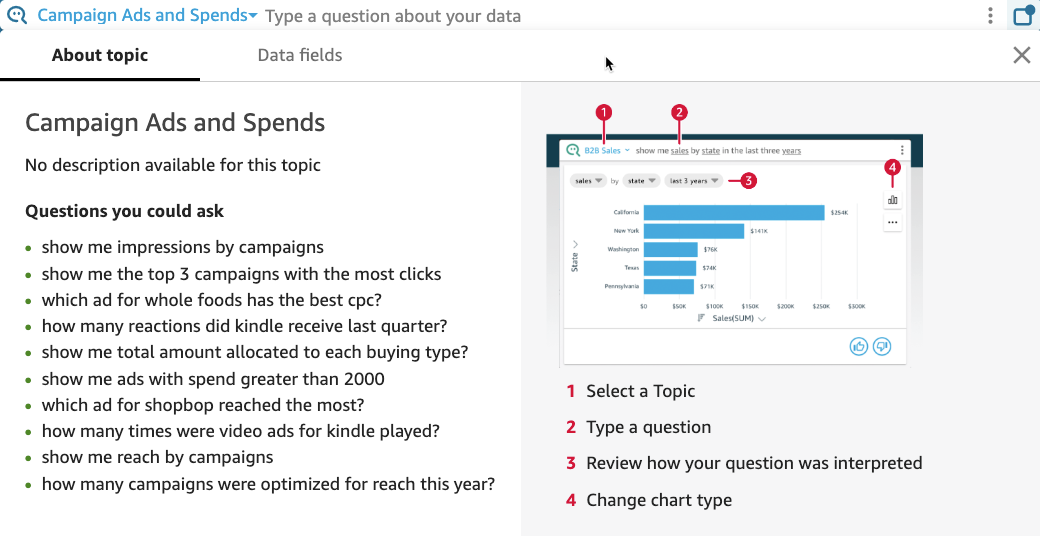Image resolution: width=1040 pixels, height=536 pixels.
Task: Select the About topic tab
Action: click(100, 55)
